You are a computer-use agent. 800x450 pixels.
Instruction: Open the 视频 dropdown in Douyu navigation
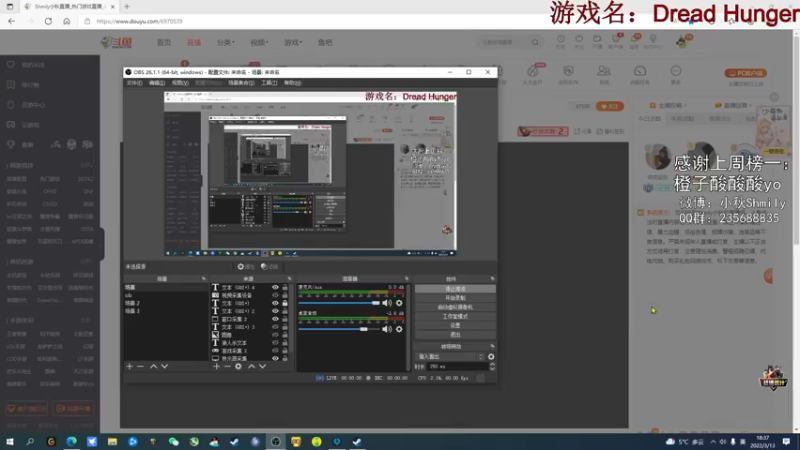point(259,42)
